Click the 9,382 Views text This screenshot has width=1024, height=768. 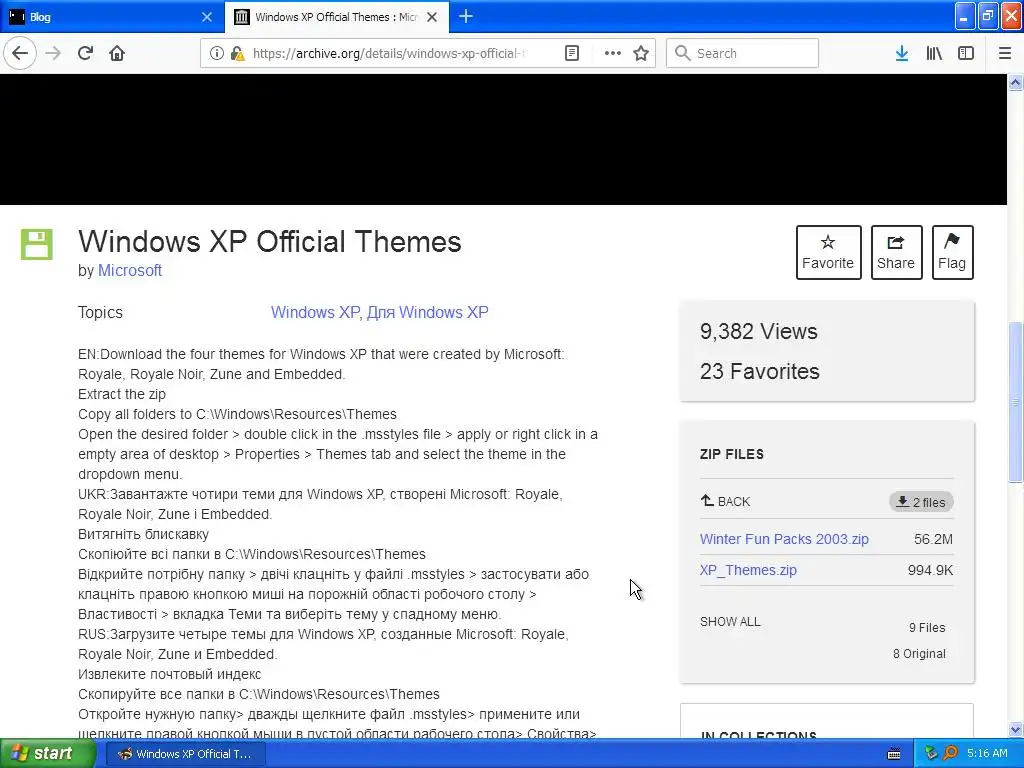(x=758, y=331)
